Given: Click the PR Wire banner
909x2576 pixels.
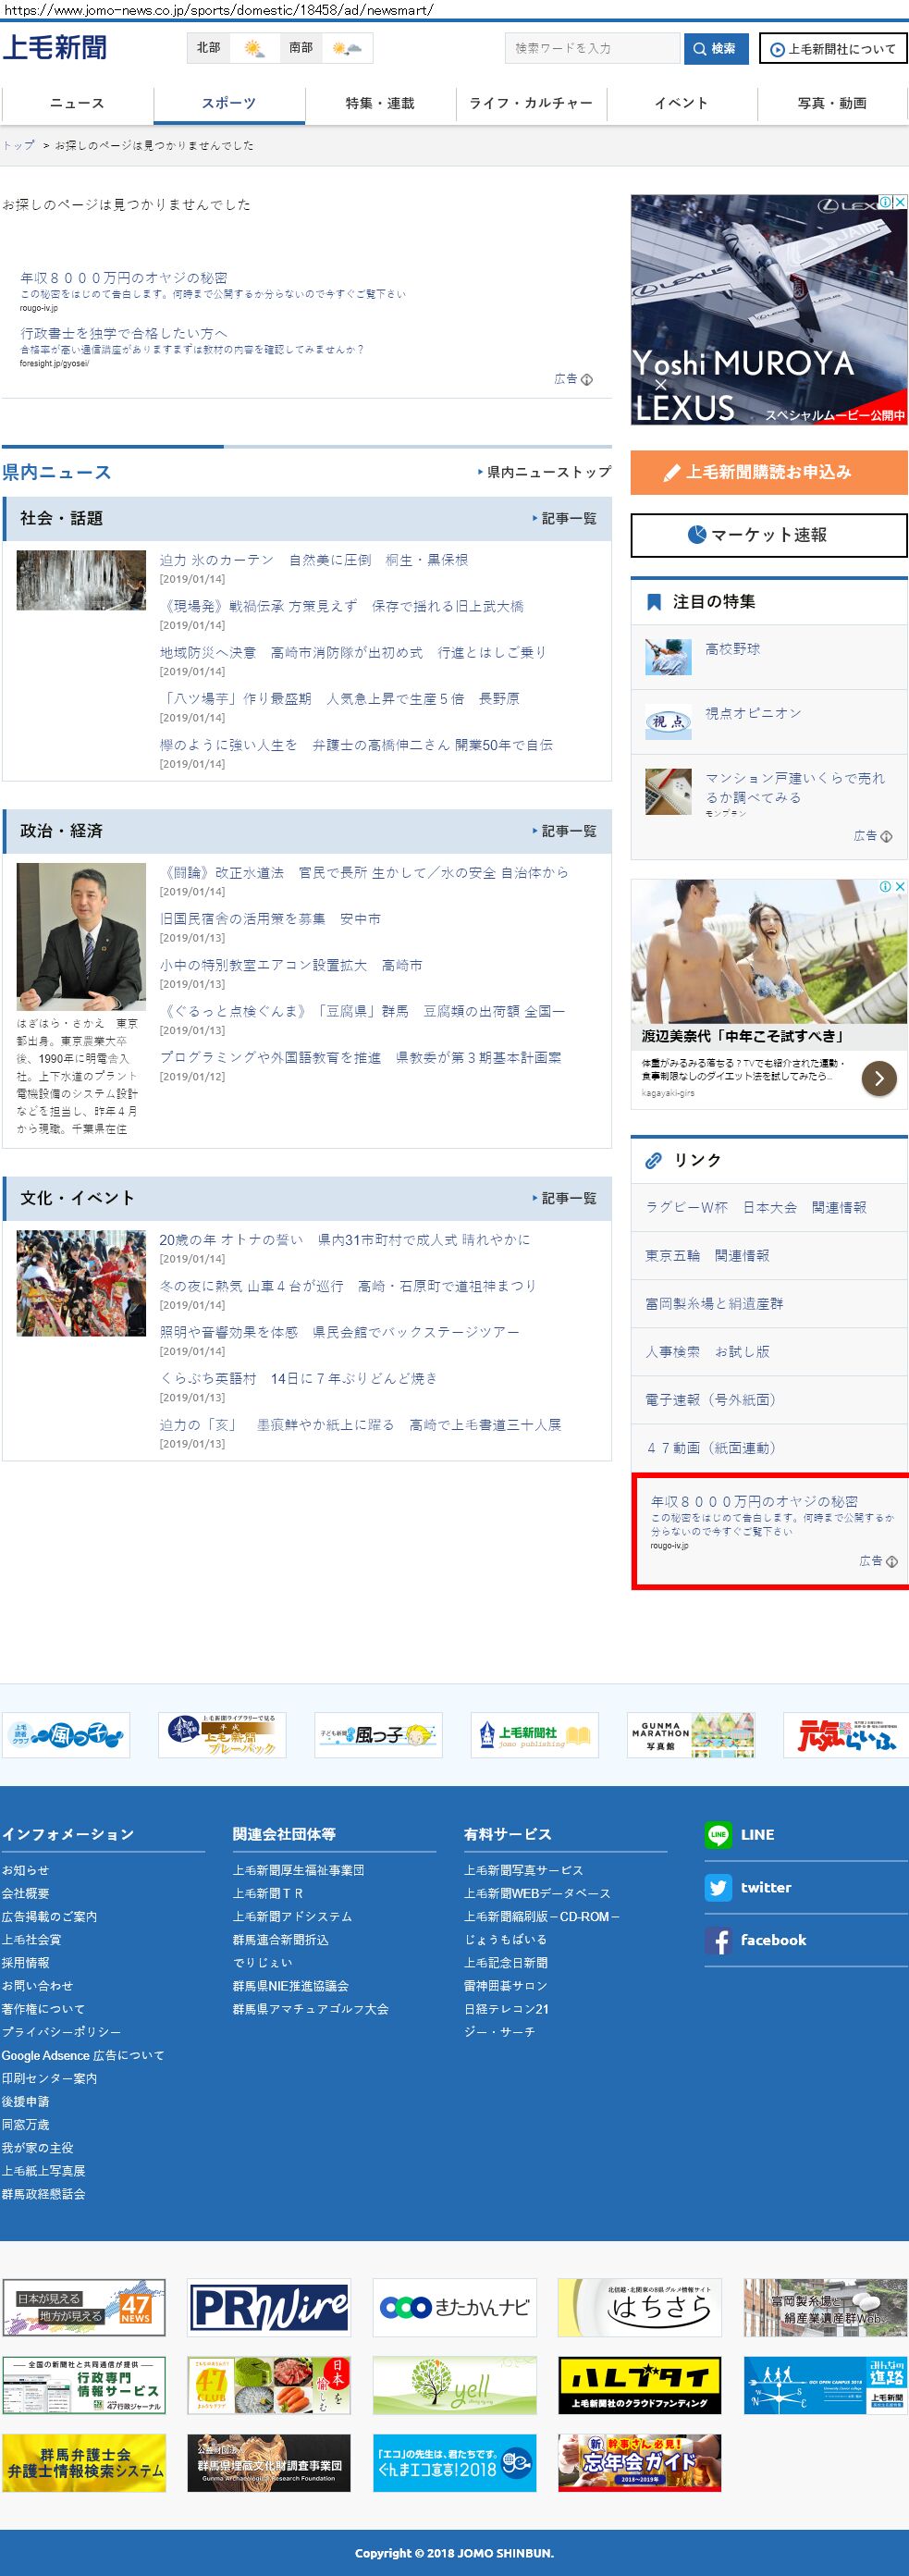Looking at the screenshot, I should 269,2307.
